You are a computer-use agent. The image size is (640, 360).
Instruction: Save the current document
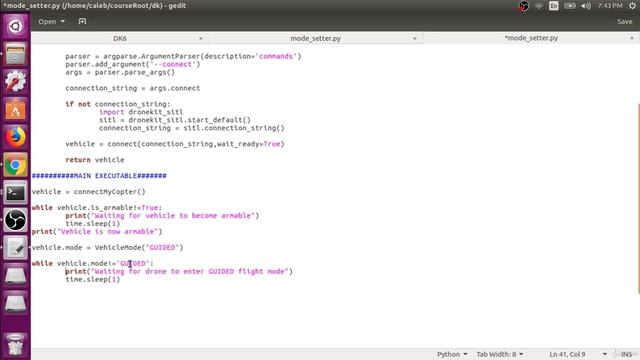[624, 21]
